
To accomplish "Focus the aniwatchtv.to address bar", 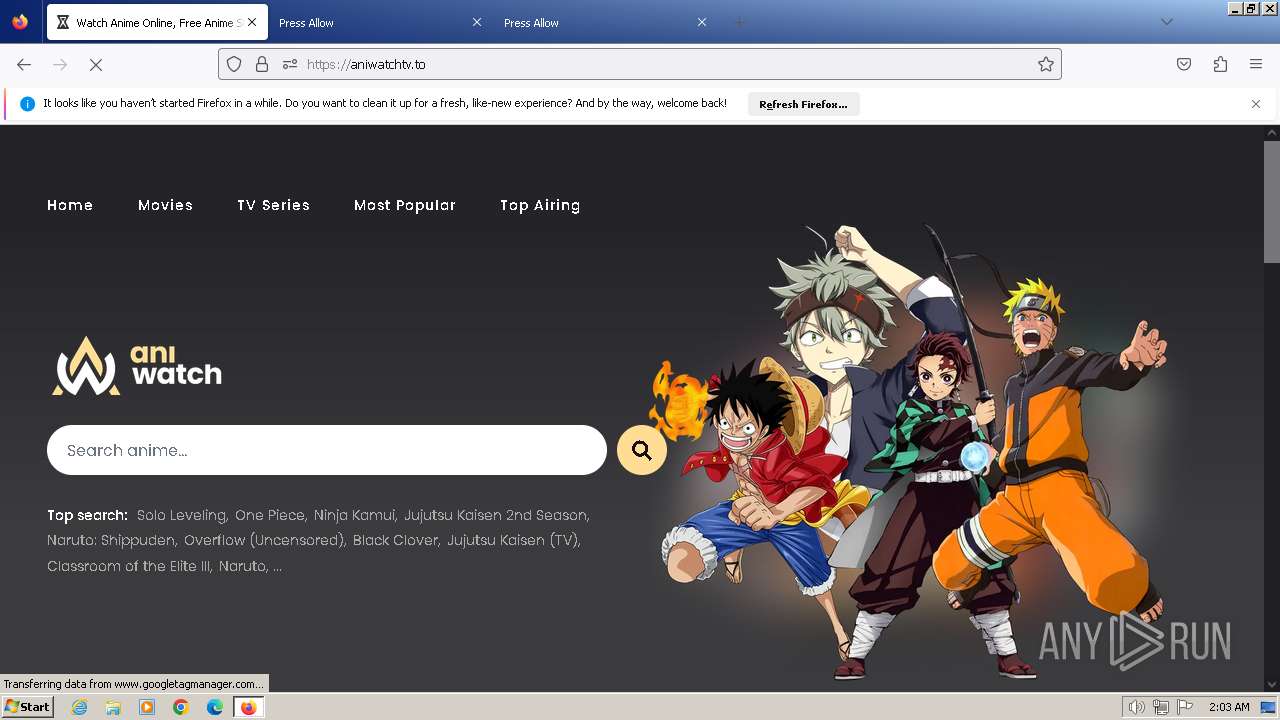I will [x=640, y=64].
